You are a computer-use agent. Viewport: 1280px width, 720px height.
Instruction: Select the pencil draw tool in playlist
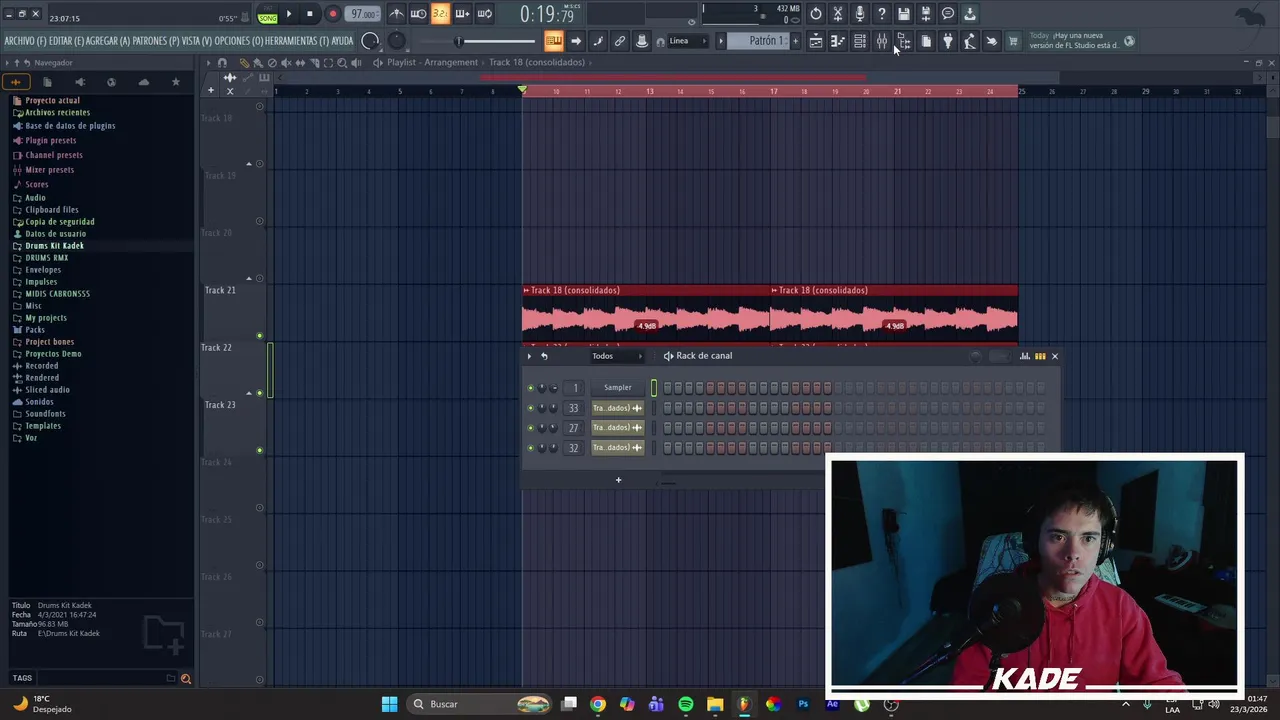tap(244, 62)
